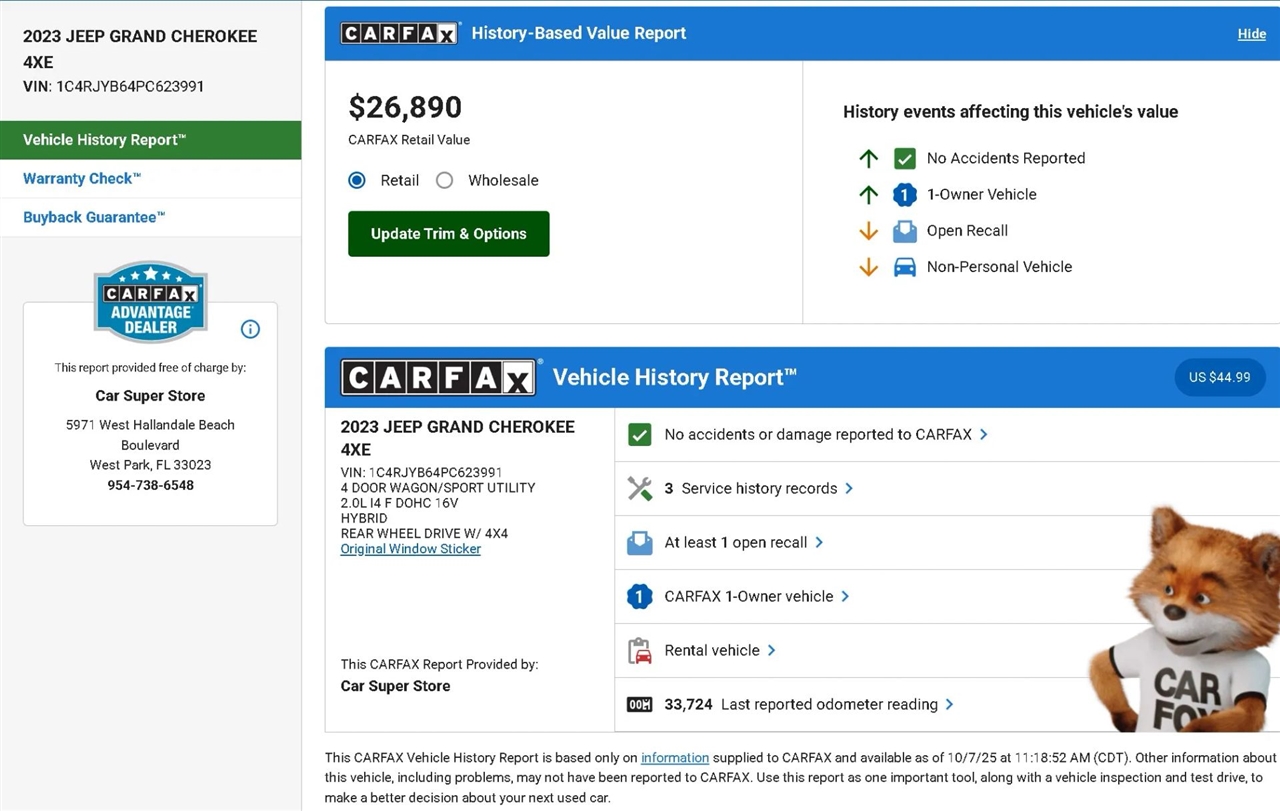1280x811 pixels.
Task: Click the blue 1-Owner badge icon in report
Action: (639, 596)
